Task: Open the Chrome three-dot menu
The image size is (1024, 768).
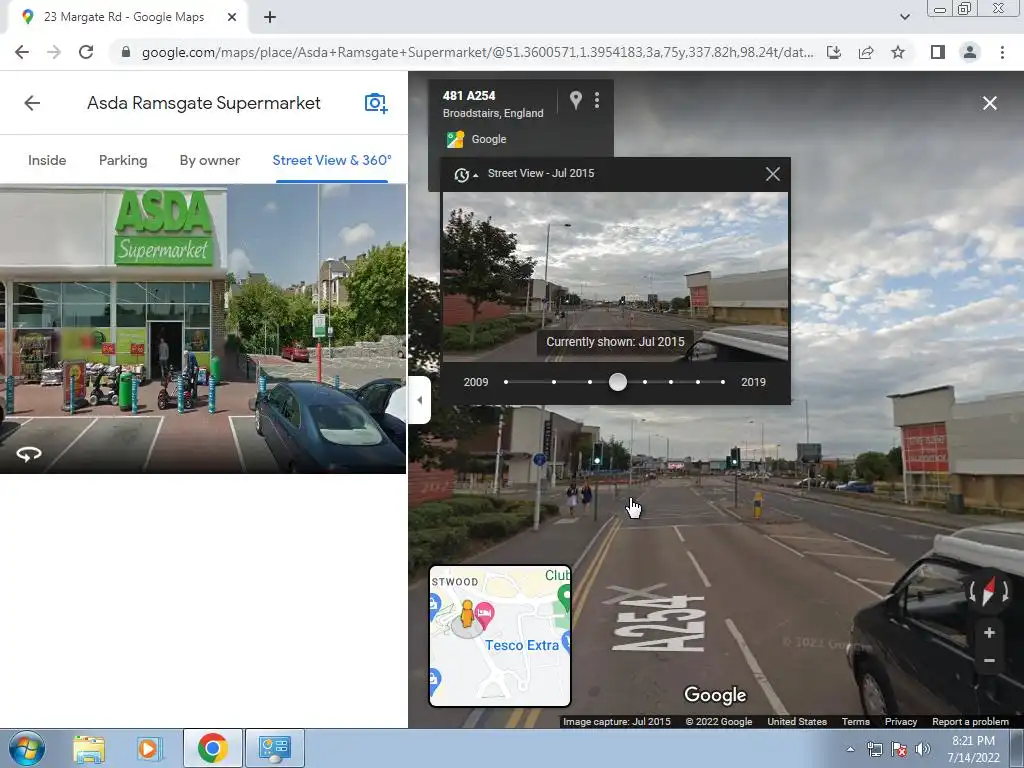Action: (1002, 52)
